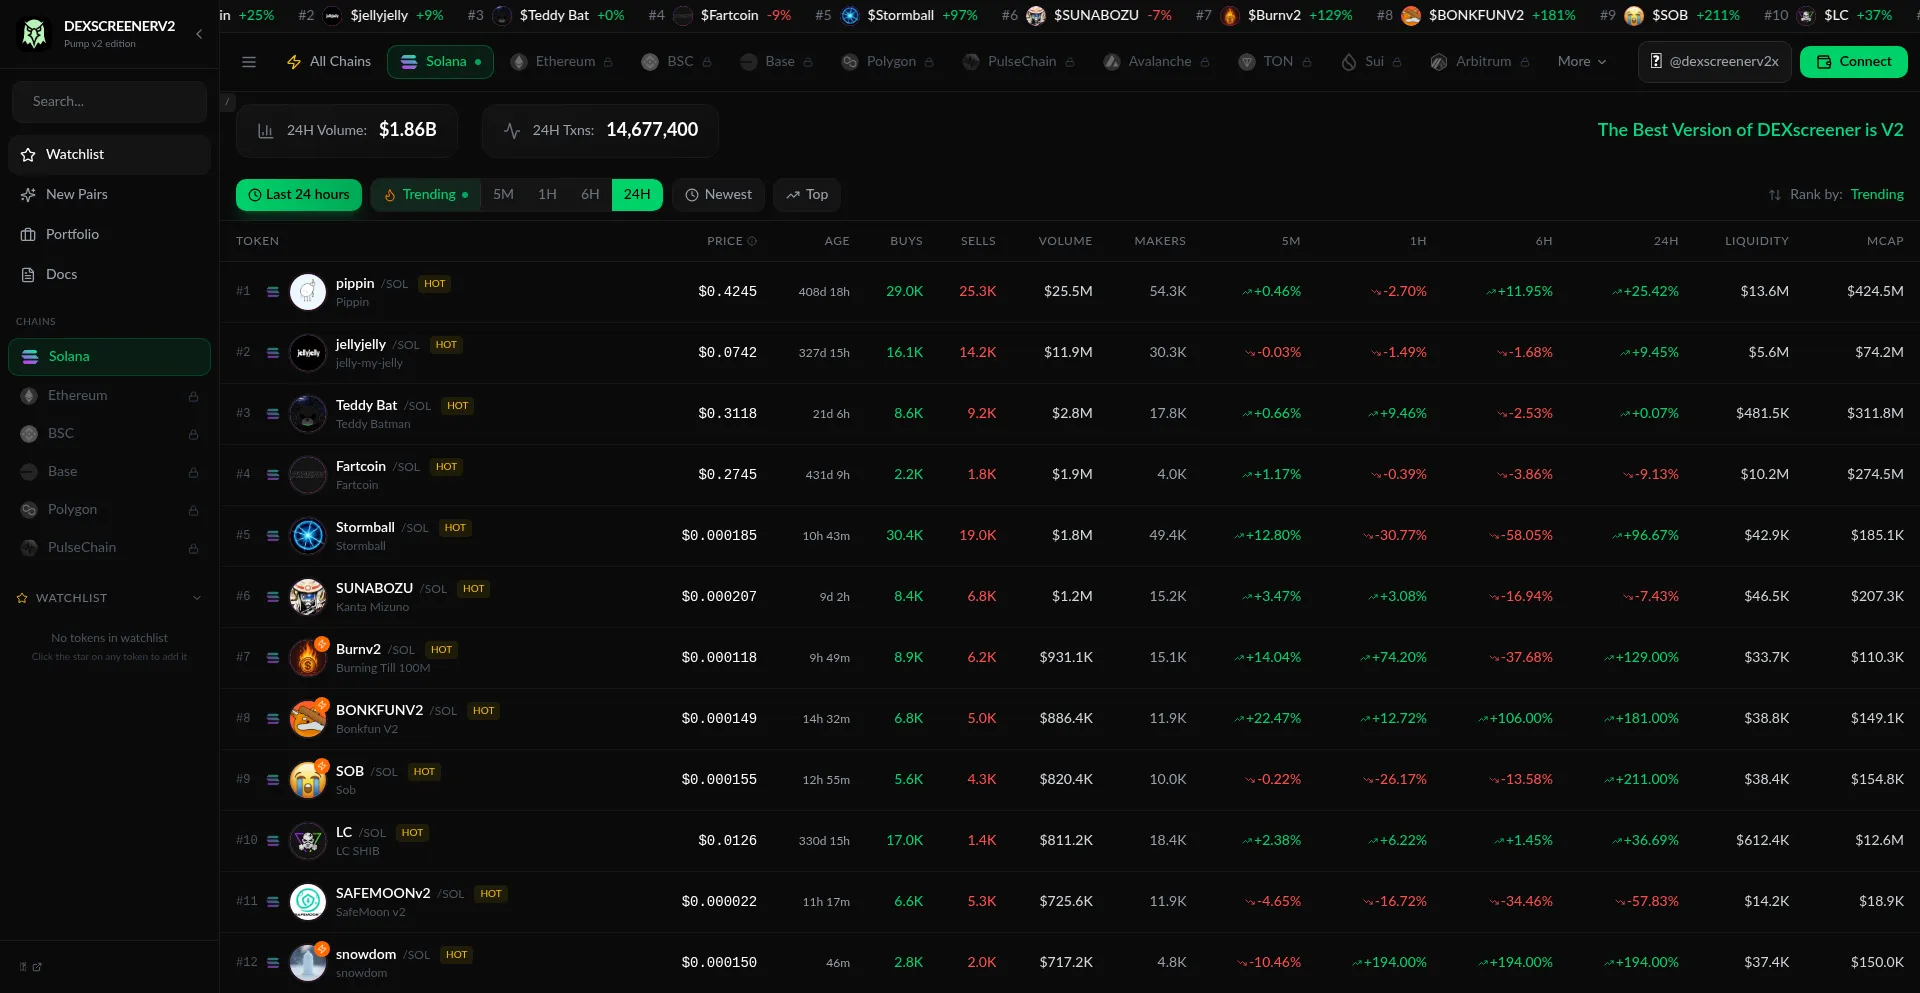Collapse the Watchlist section chevron
Screen dimensions: 1920x993
[197, 598]
